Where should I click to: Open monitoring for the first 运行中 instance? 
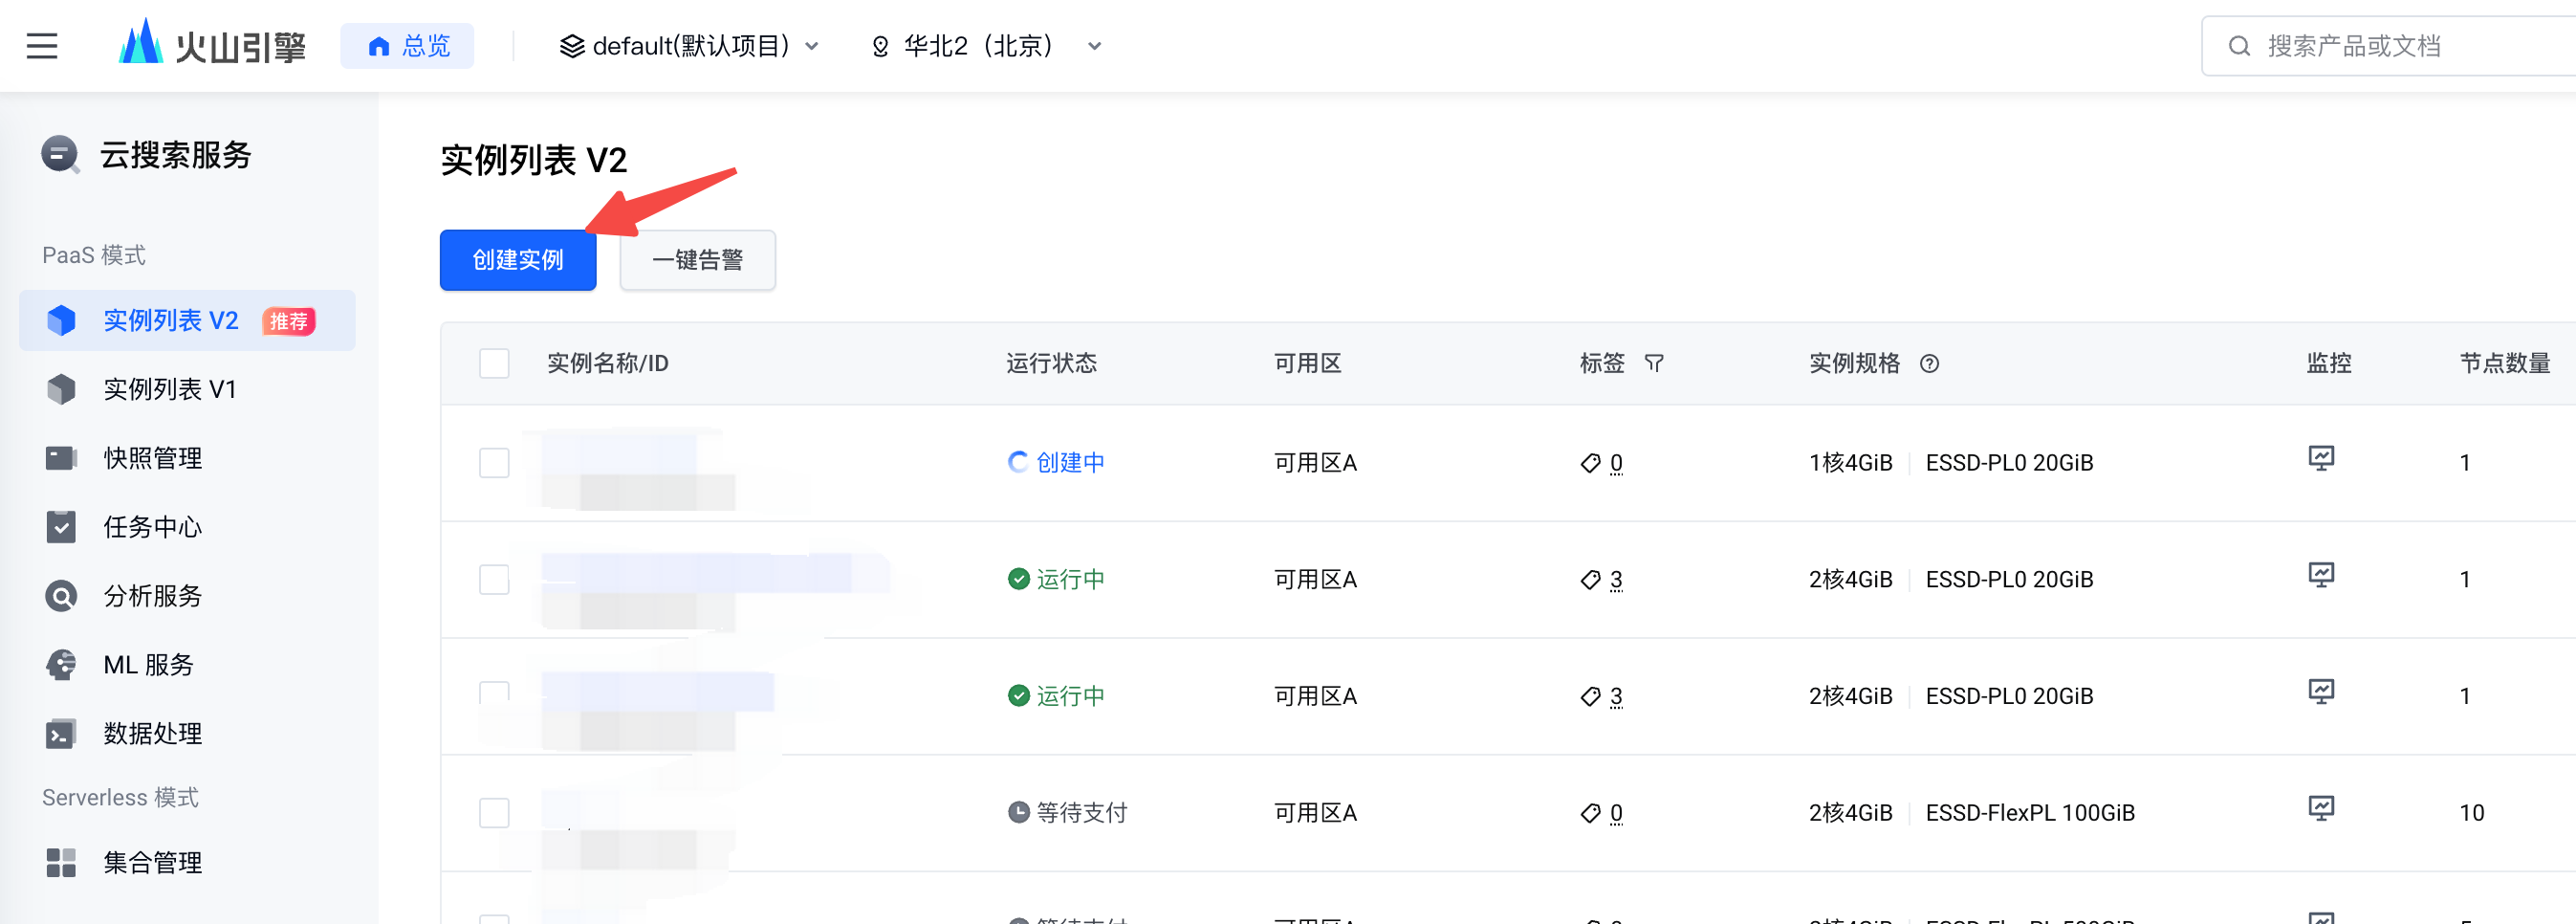pyautogui.click(x=2321, y=575)
